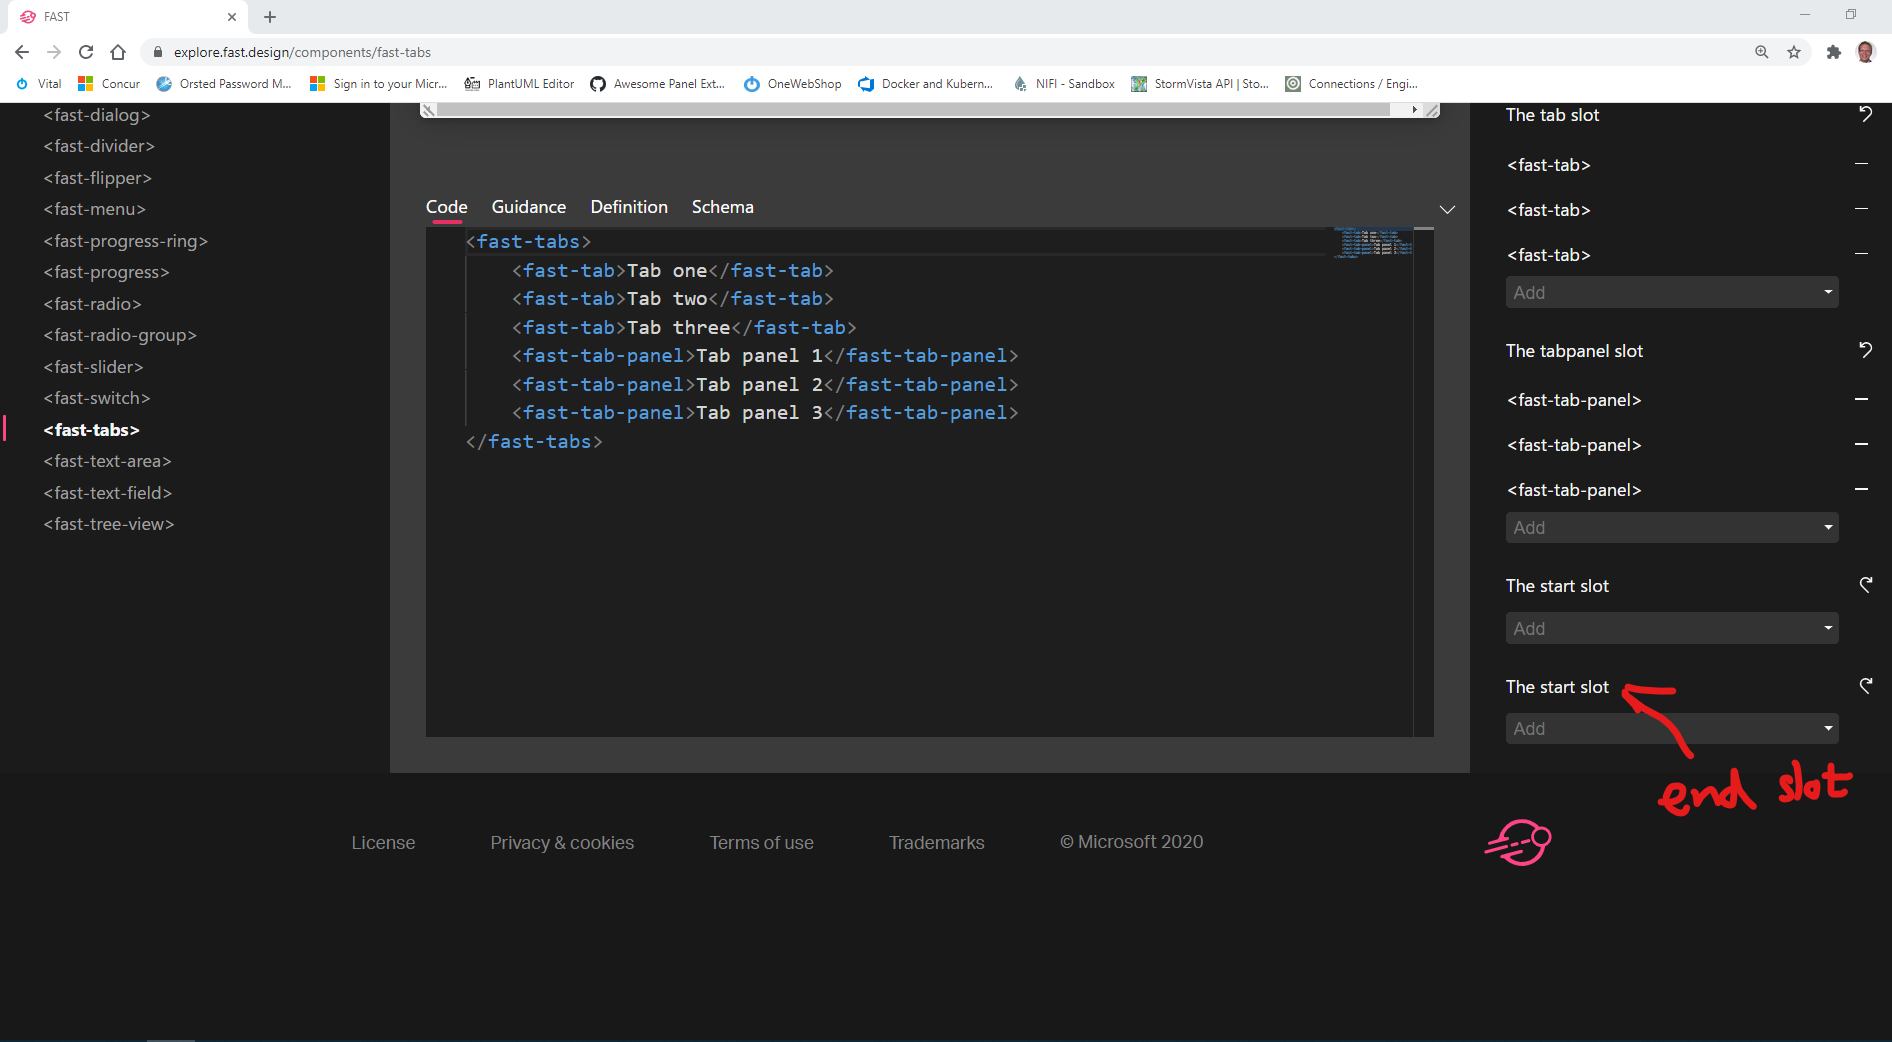
Task: Toggle the zoom icon in the address bar
Action: [x=1761, y=52]
